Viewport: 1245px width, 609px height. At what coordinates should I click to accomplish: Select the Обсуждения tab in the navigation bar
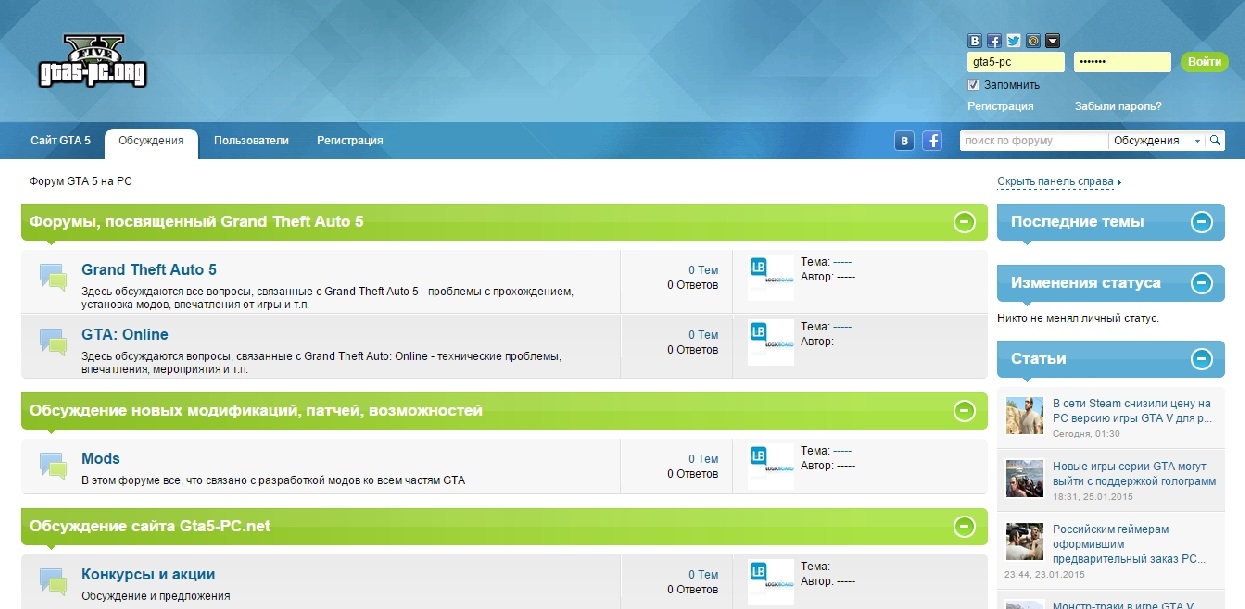(x=151, y=141)
